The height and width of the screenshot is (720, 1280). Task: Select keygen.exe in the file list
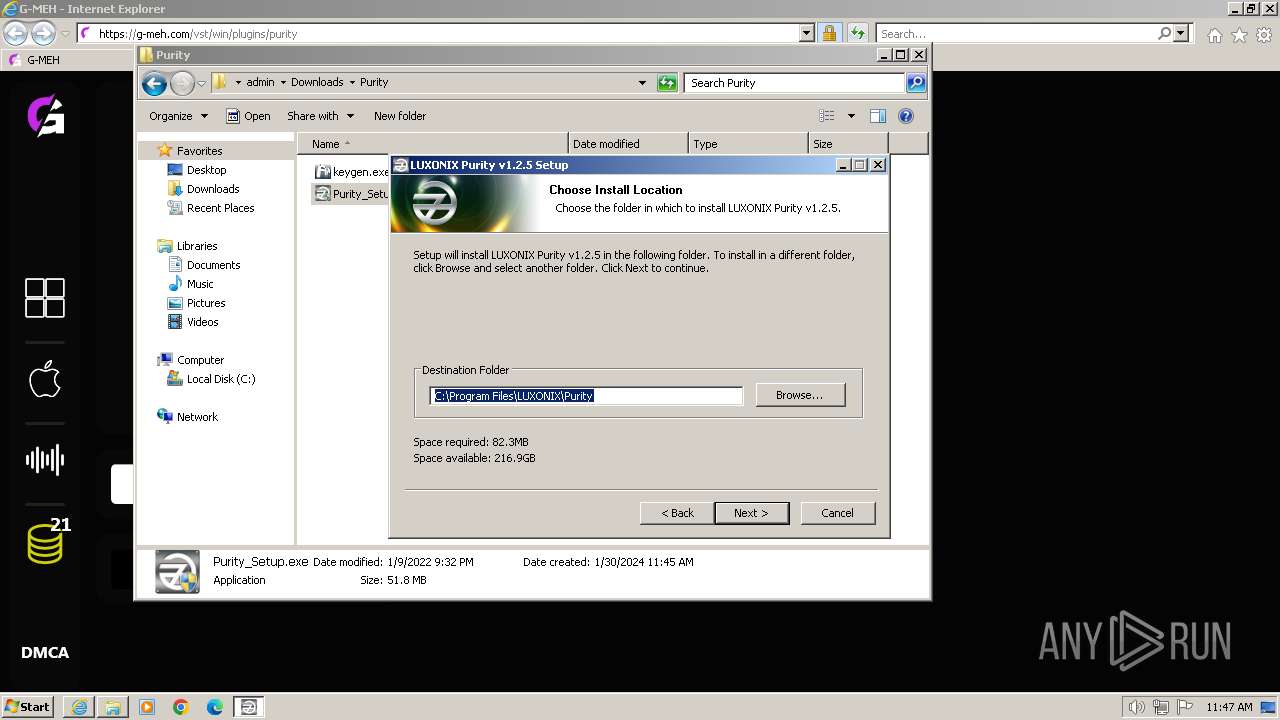(352, 172)
